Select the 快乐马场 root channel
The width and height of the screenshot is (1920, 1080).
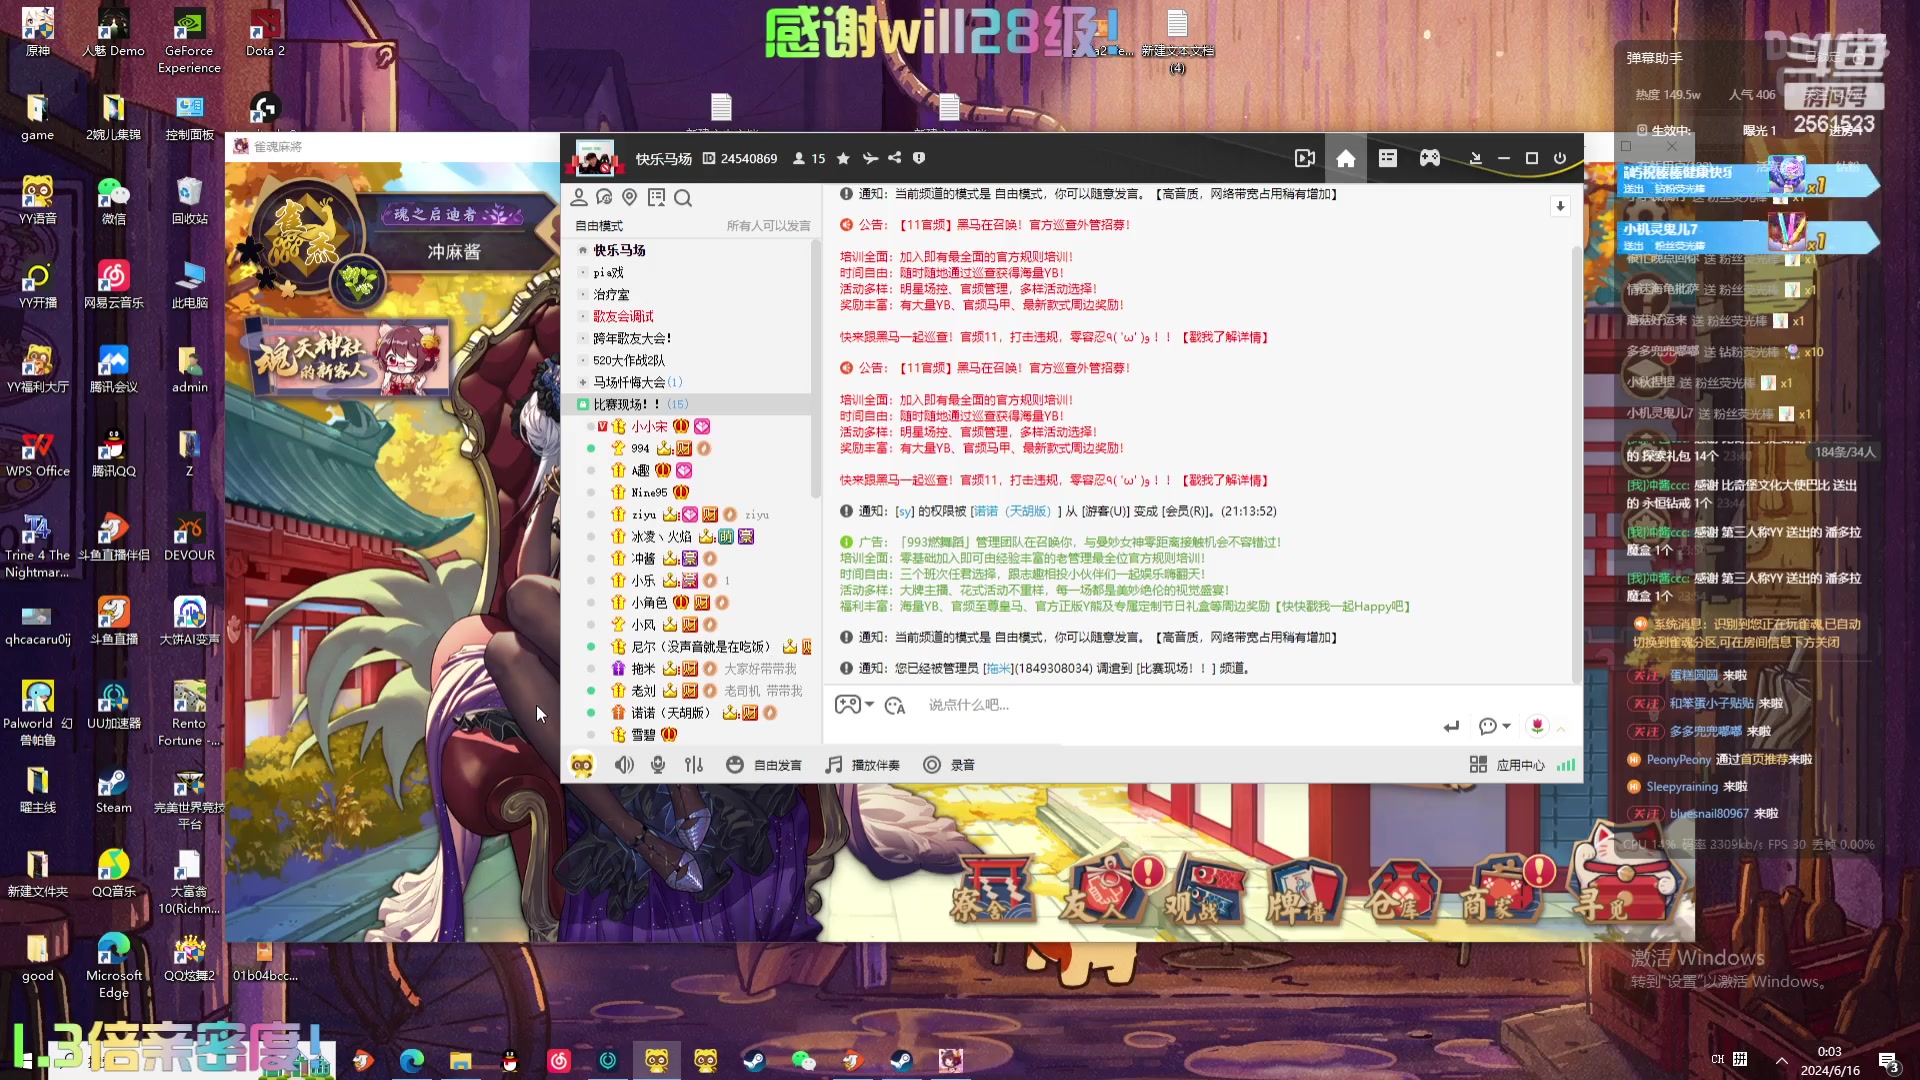(619, 250)
